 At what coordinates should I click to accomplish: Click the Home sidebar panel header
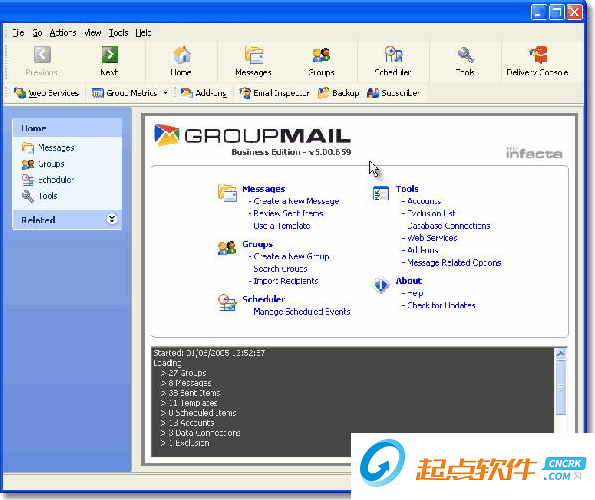click(x=67, y=128)
